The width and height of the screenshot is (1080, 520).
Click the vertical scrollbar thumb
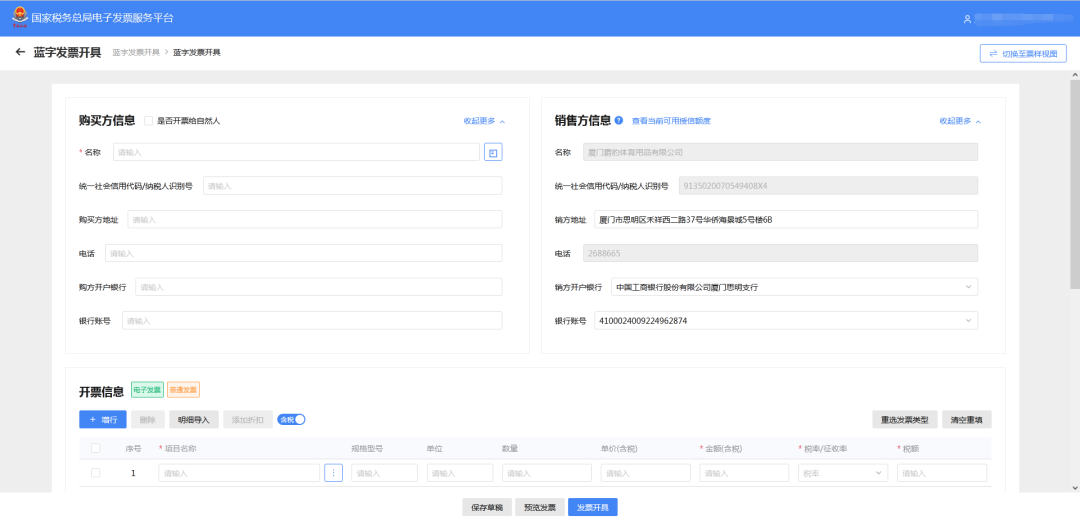coord(1074,178)
